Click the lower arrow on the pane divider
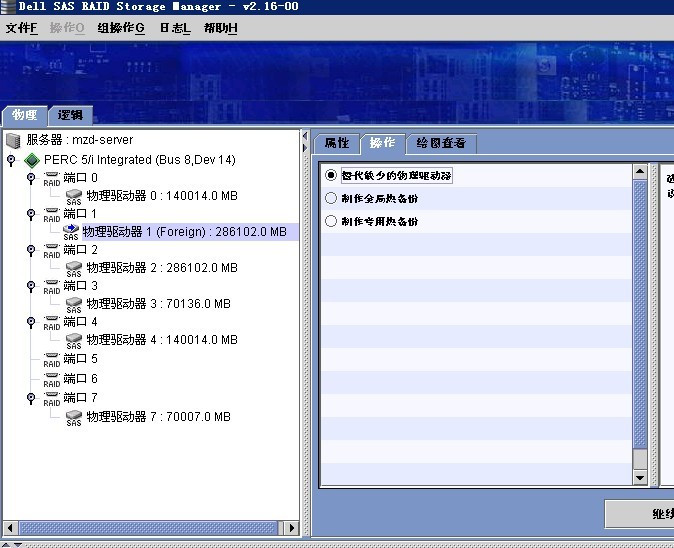The width and height of the screenshot is (674, 548). click(x=305, y=148)
